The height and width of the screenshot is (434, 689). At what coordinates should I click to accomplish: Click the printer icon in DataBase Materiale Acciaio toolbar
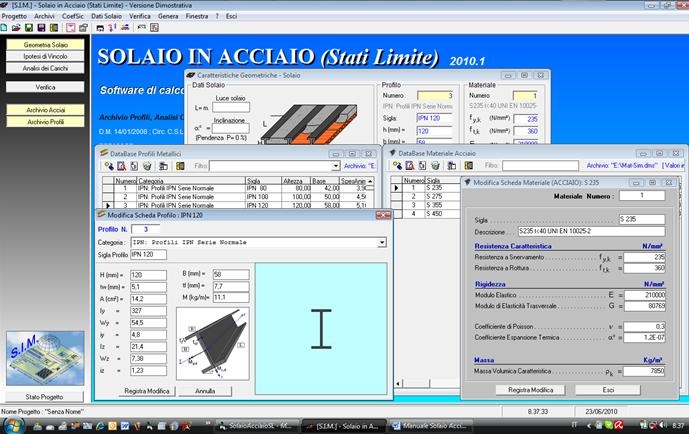click(x=452, y=166)
